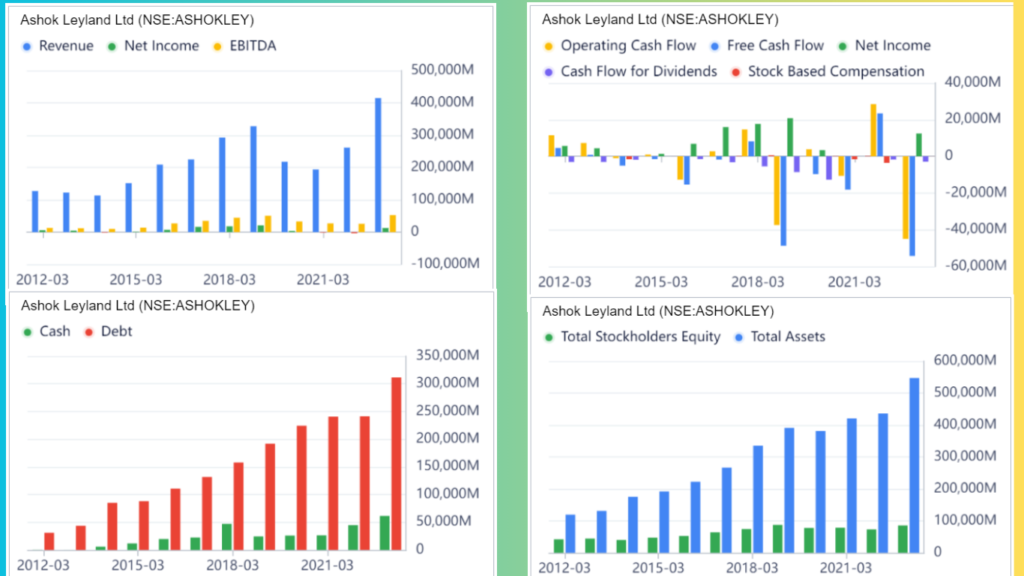Click 2021-03 label in cash flow chart
The image size is (1024, 576).
pyautogui.click(x=854, y=282)
